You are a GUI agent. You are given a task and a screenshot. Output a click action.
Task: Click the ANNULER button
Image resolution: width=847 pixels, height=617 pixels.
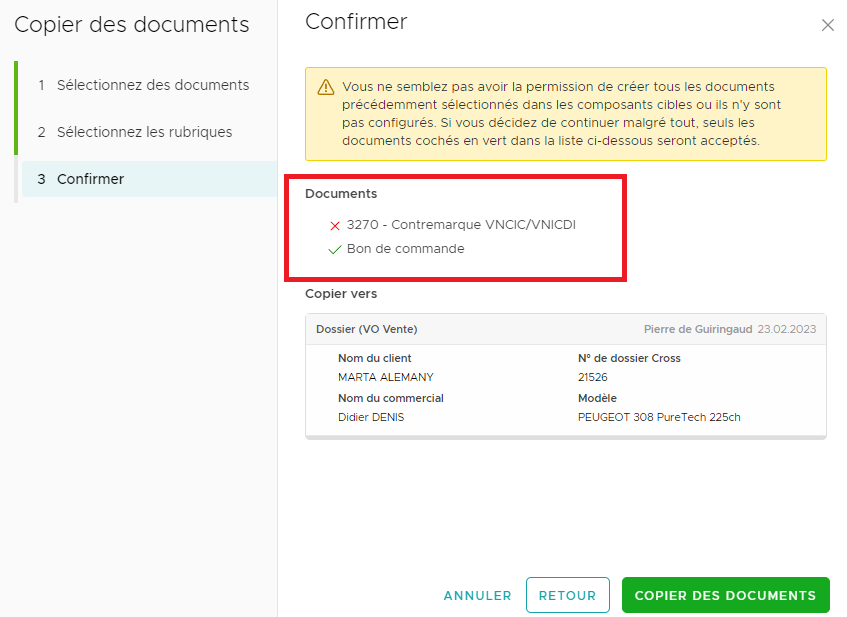pyautogui.click(x=477, y=595)
